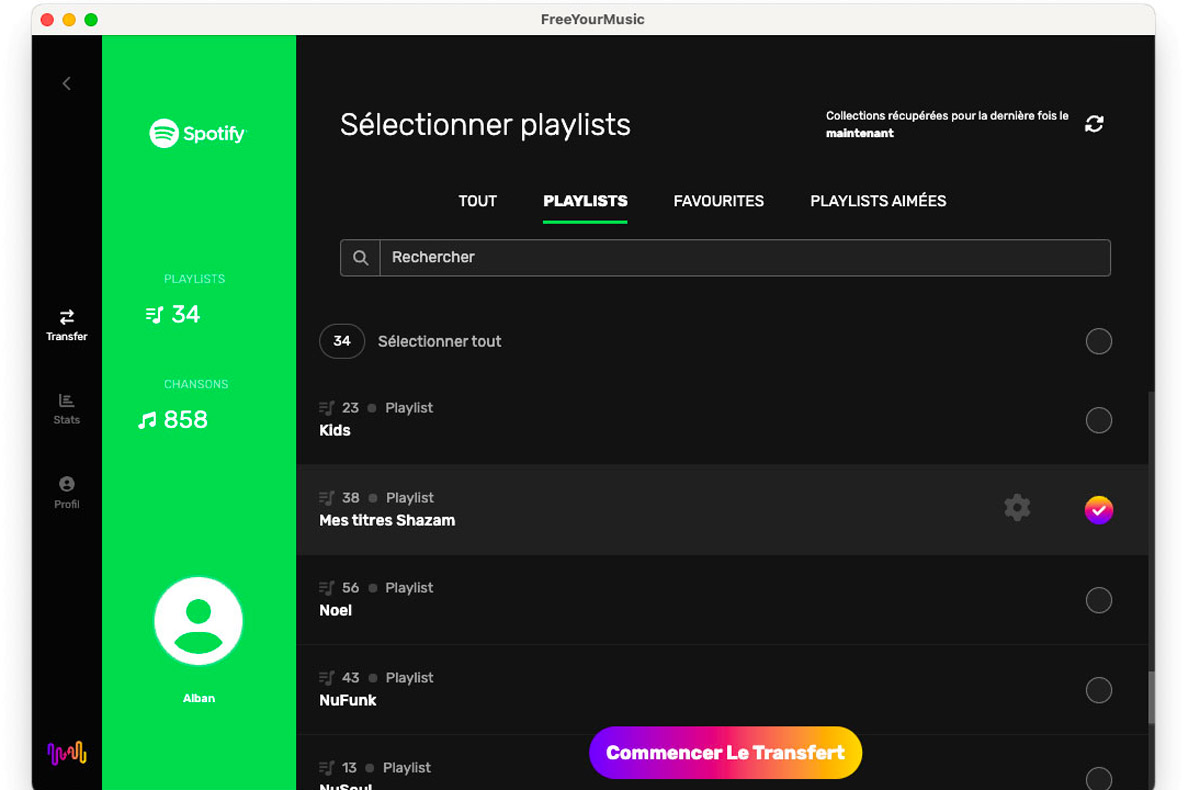
Task: Select the Noel playlist checkbox
Action: pos(1099,600)
